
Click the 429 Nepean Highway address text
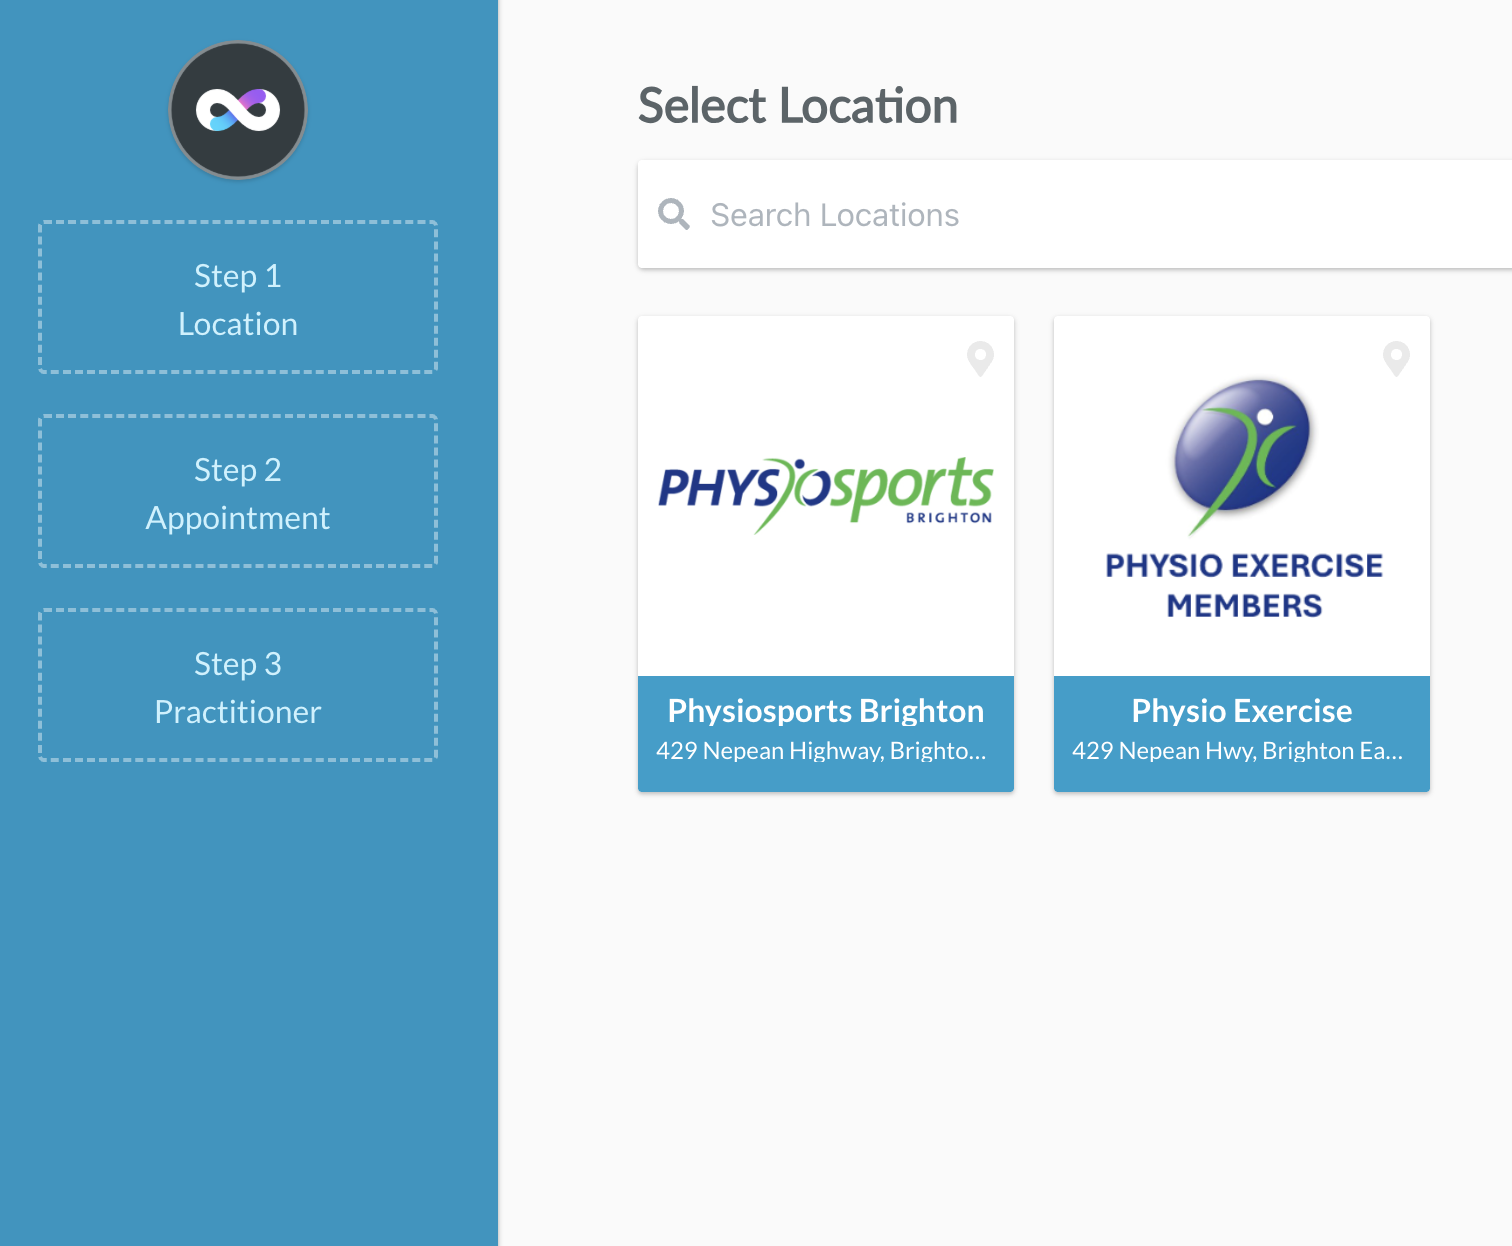click(821, 751)
